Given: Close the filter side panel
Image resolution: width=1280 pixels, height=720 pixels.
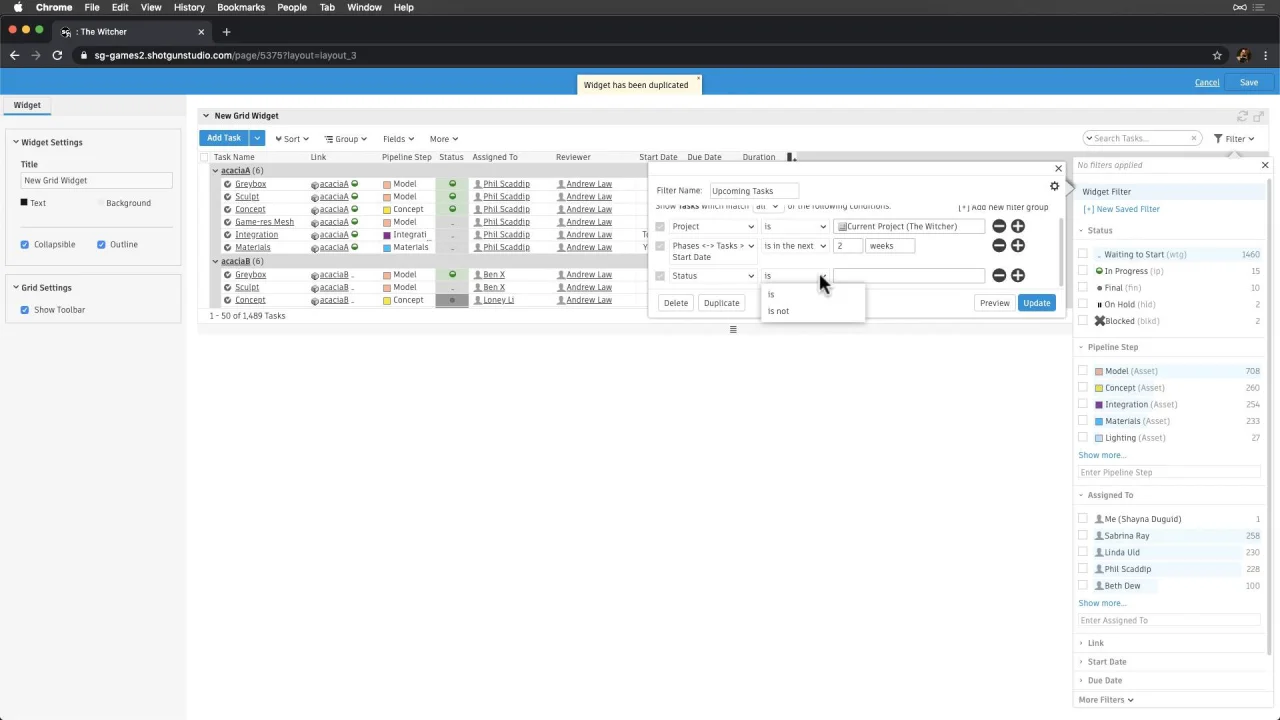Looking at the screenshot, I should click(x=1265, y=165).
